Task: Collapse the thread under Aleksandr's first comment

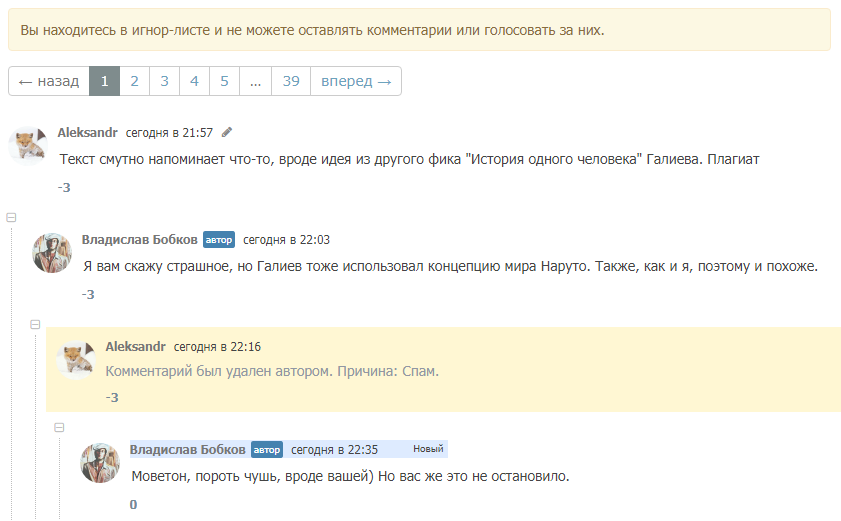Action: (x=11, y=216)
